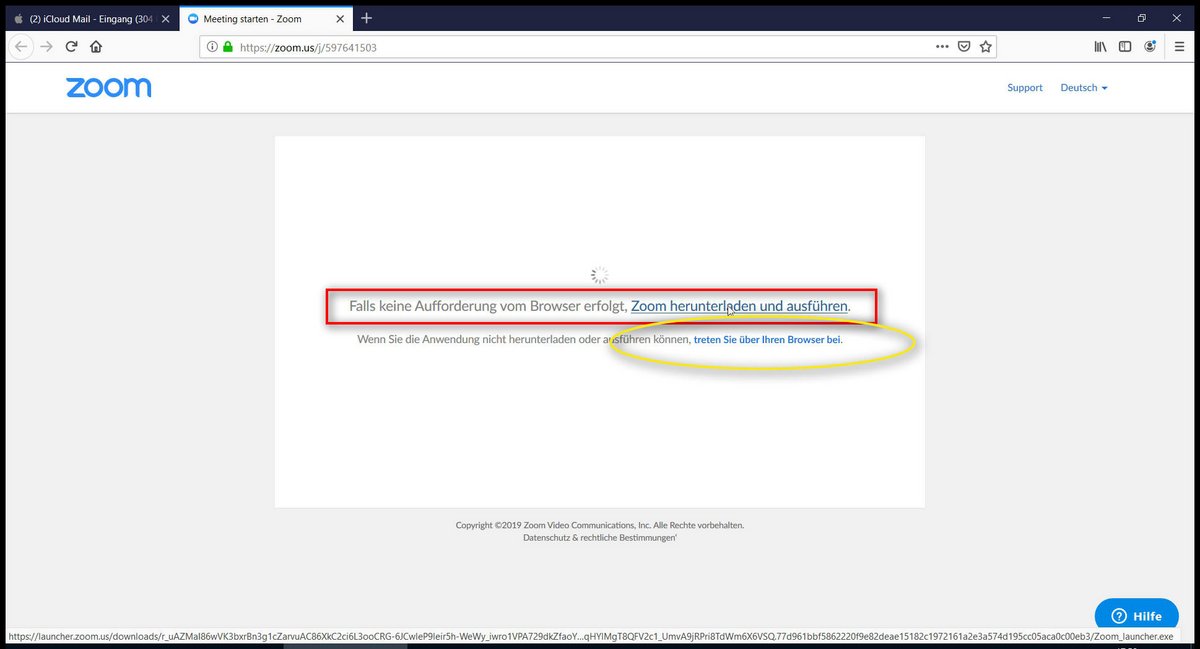
Task: Click the green padlock security icon
Action: [x=228, y=47]
